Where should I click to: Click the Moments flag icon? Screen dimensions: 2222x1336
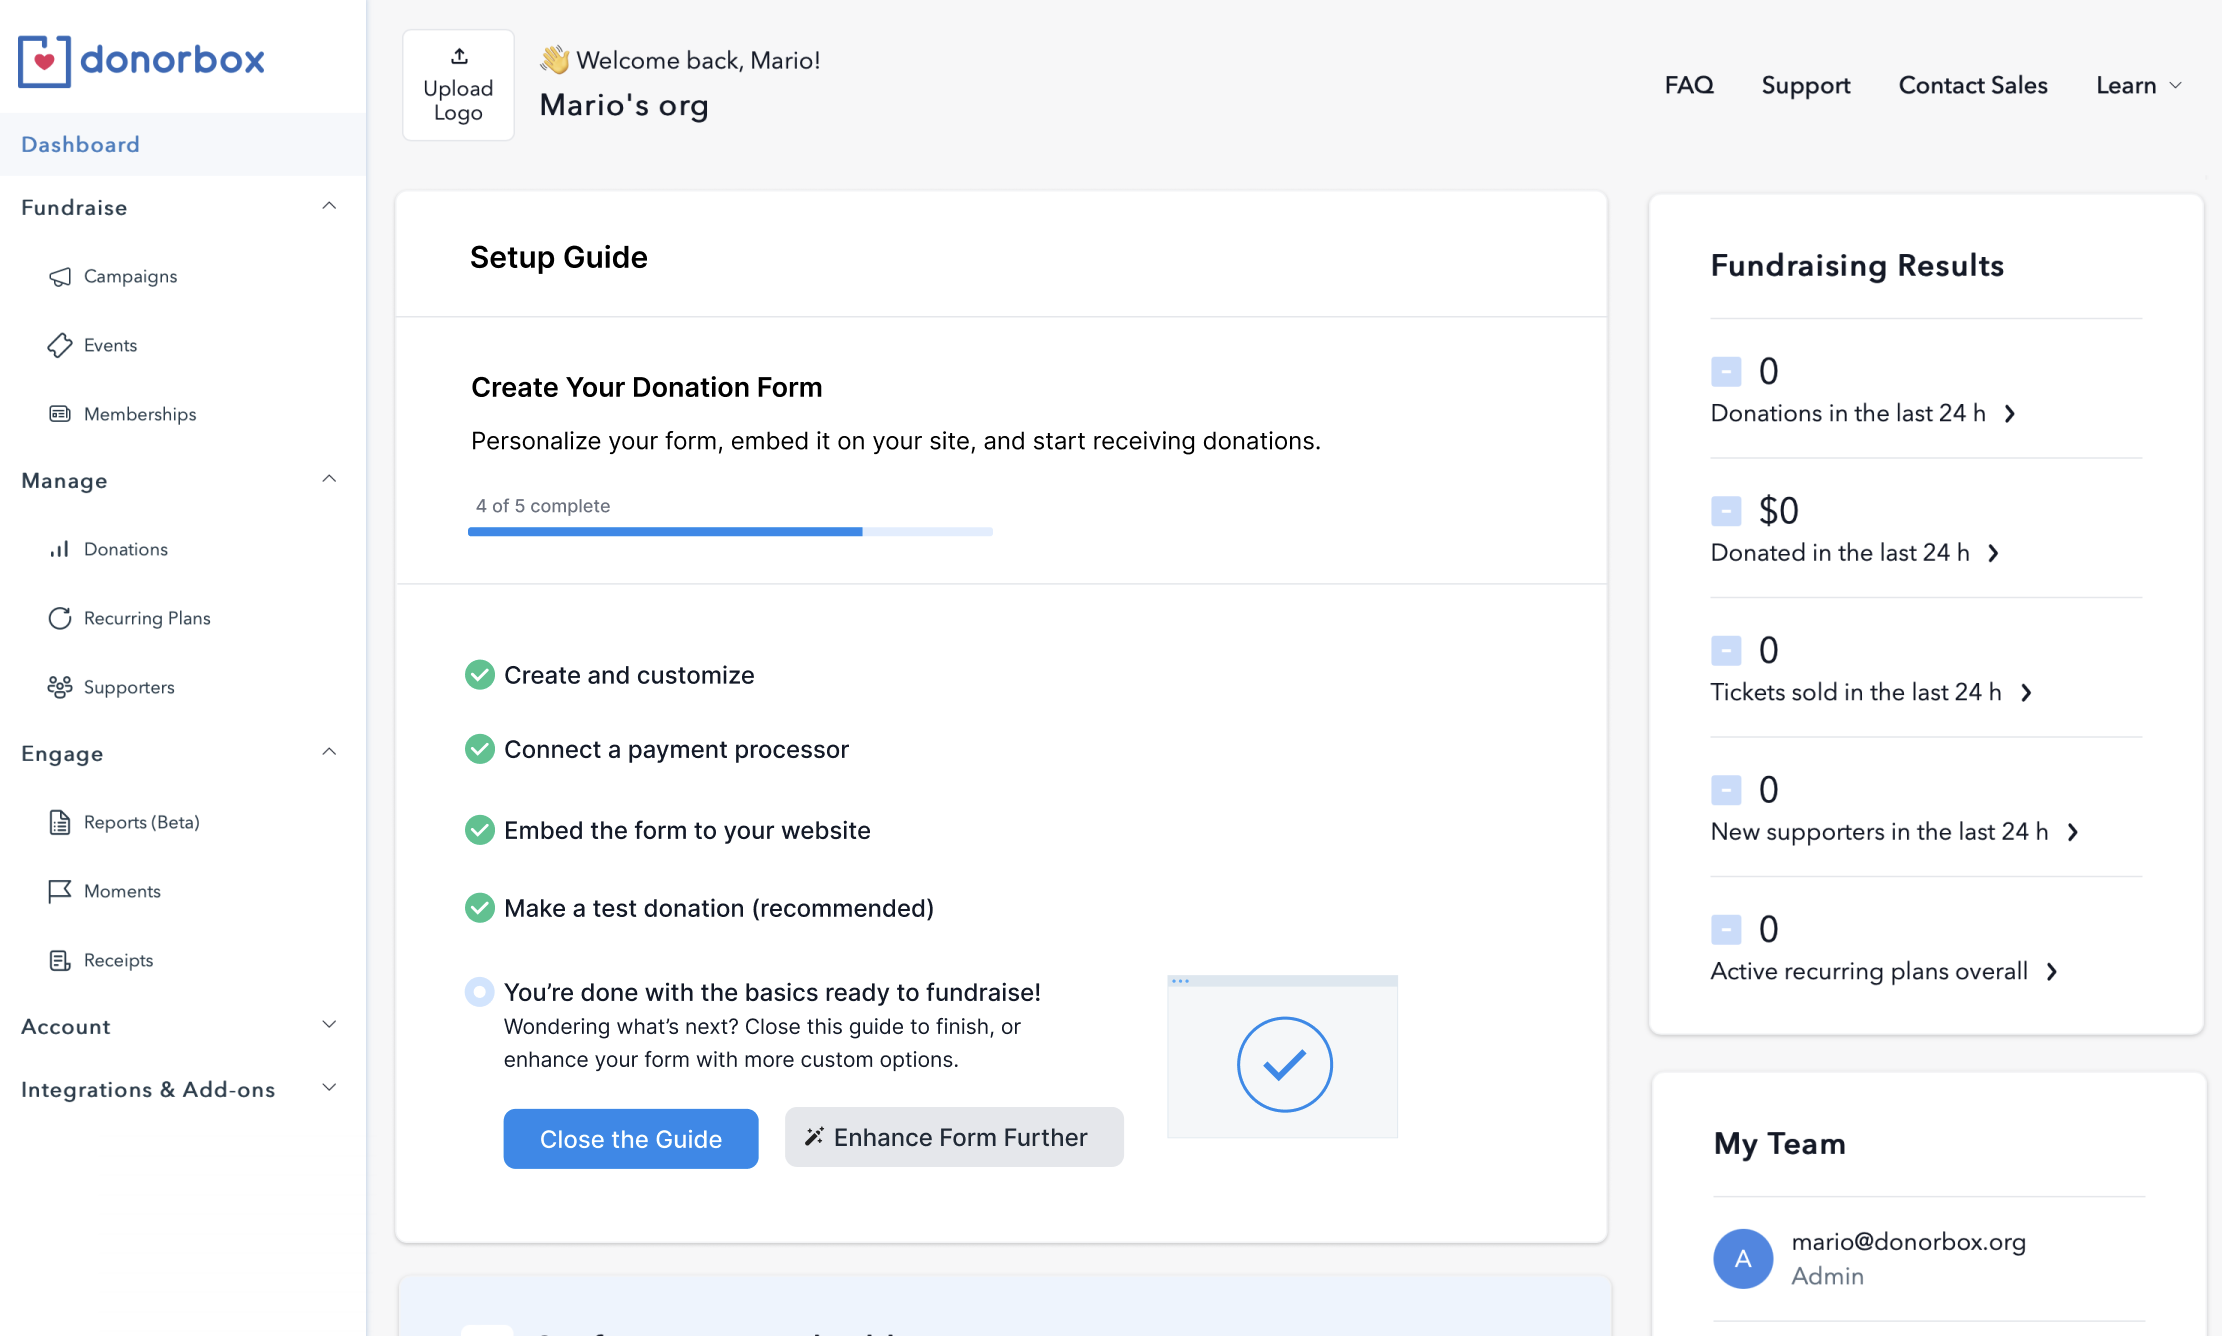click(x=60, y=891)
